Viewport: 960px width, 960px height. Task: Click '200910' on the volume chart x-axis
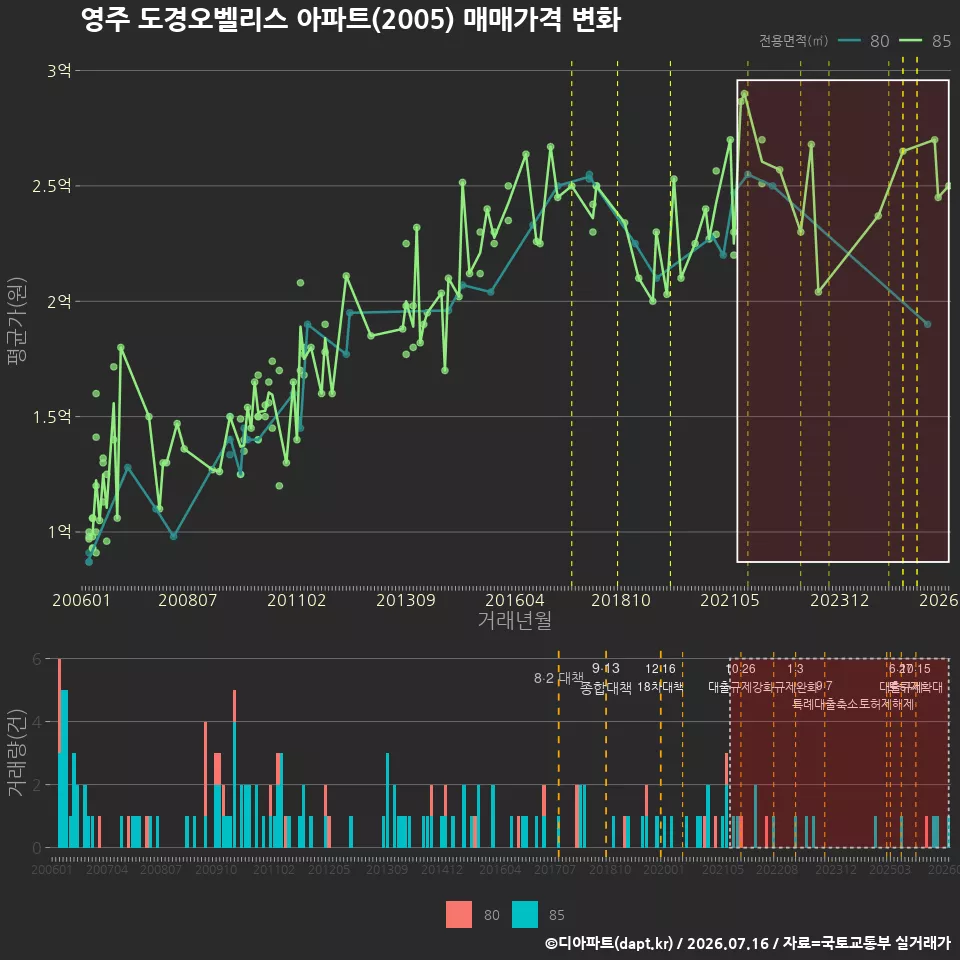(x=216, y=869)
